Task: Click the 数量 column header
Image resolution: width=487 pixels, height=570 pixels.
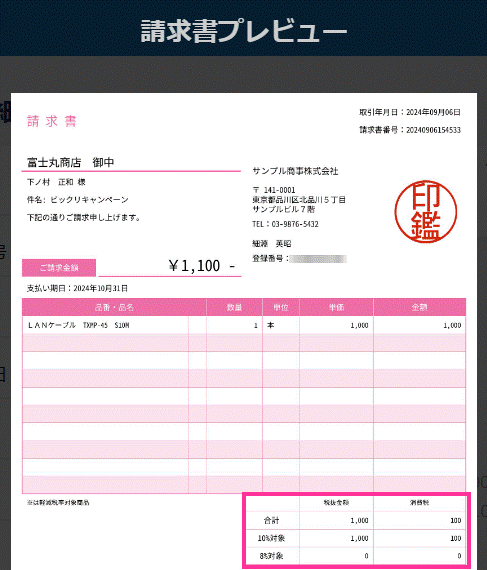Action: (234, 308)
